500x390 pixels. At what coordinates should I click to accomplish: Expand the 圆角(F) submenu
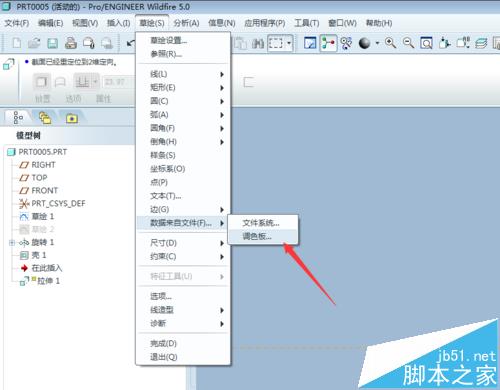pyautogui.click(x=183, y=128)
